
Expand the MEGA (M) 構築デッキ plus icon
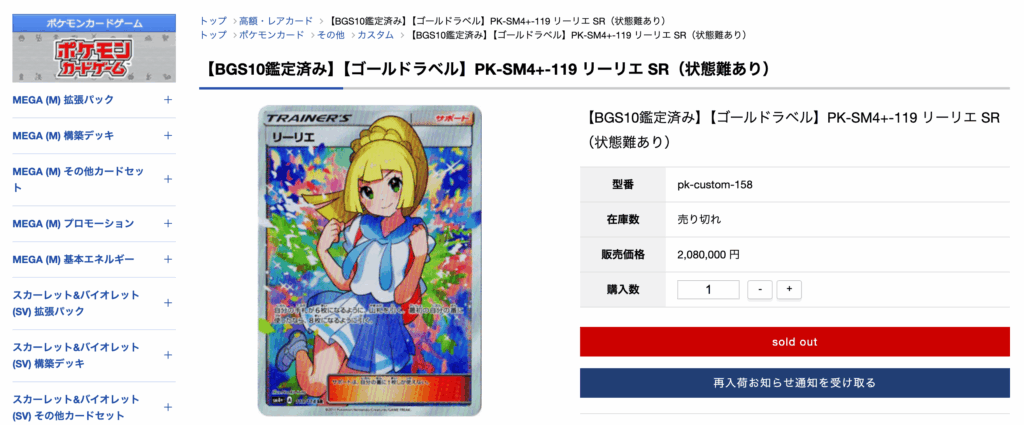(x=168, y=136)
